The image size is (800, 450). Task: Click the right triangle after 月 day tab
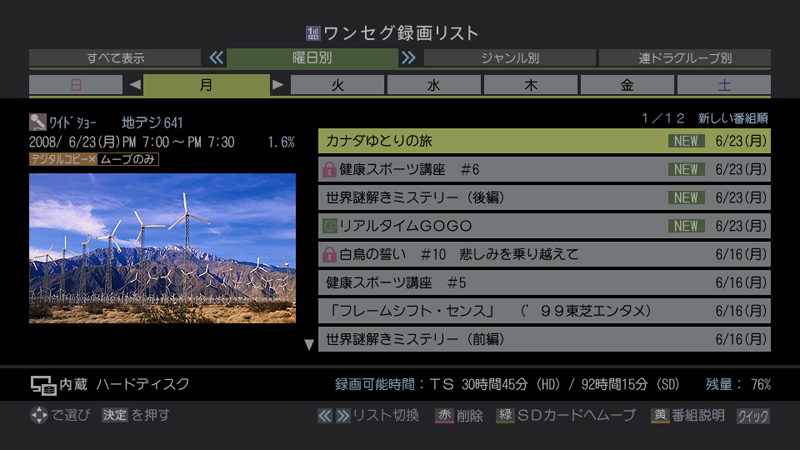(x=278, y=85)
